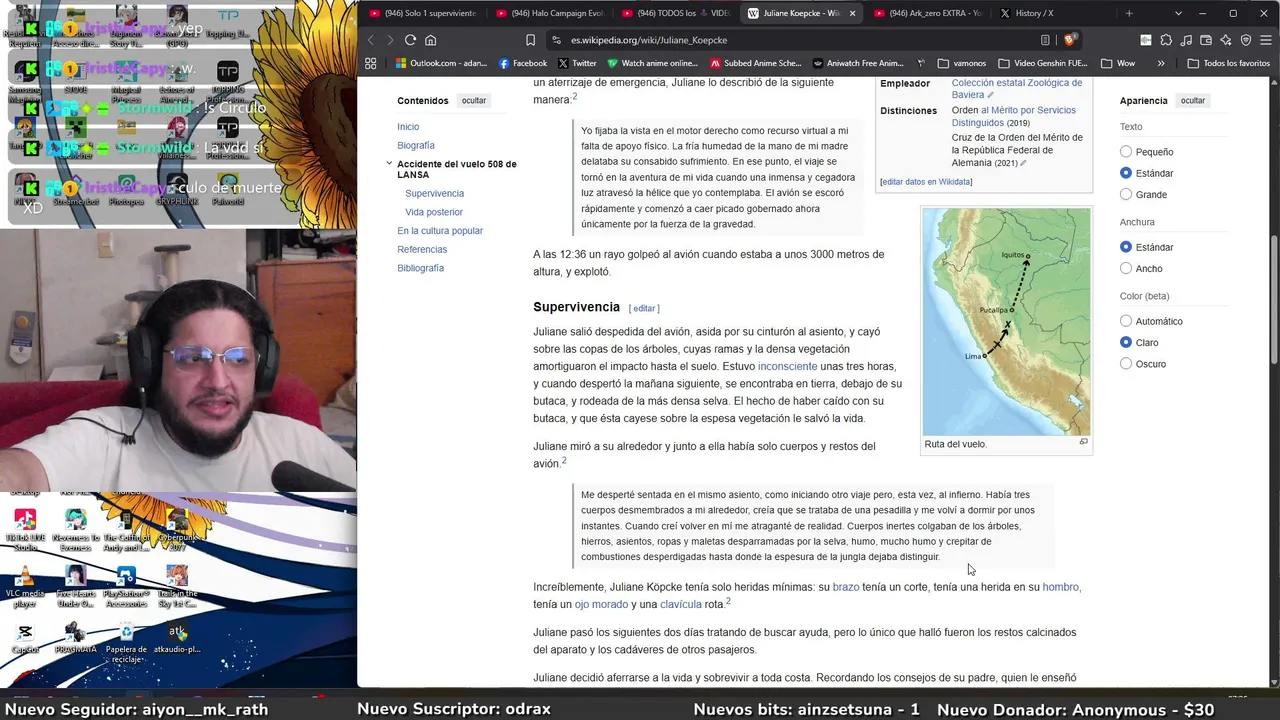Jump to Vida posterior in contents
The width and height of the screenshot is (1280, 720).
[434, 212]
